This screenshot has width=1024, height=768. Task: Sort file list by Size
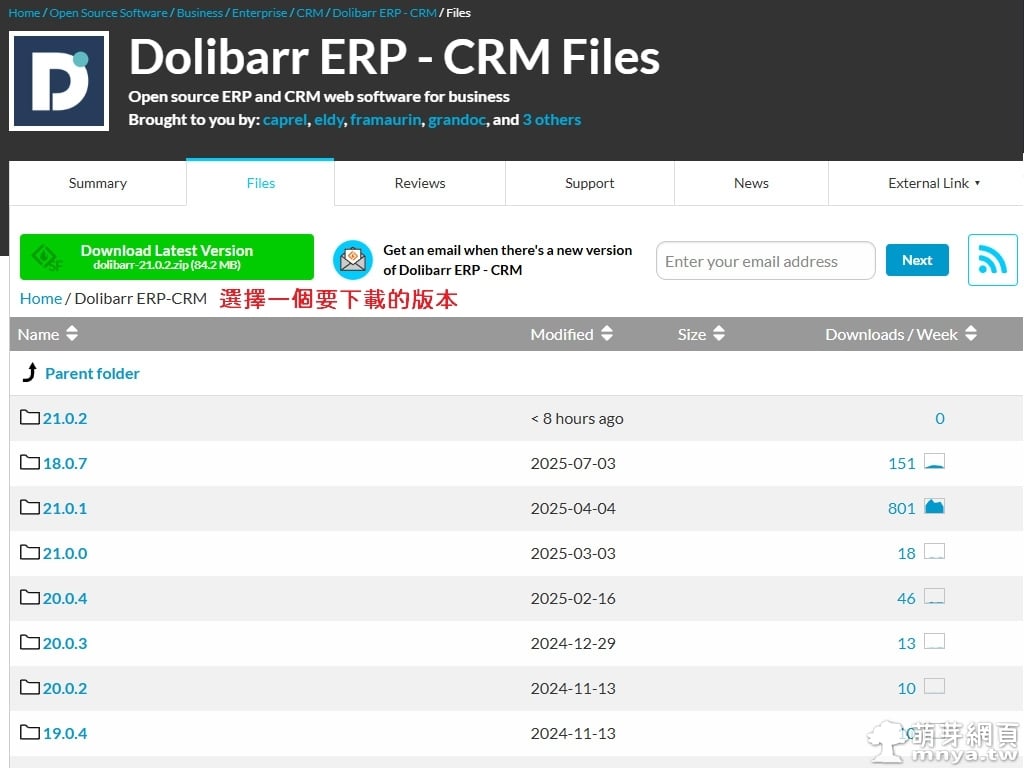(700, 334)
